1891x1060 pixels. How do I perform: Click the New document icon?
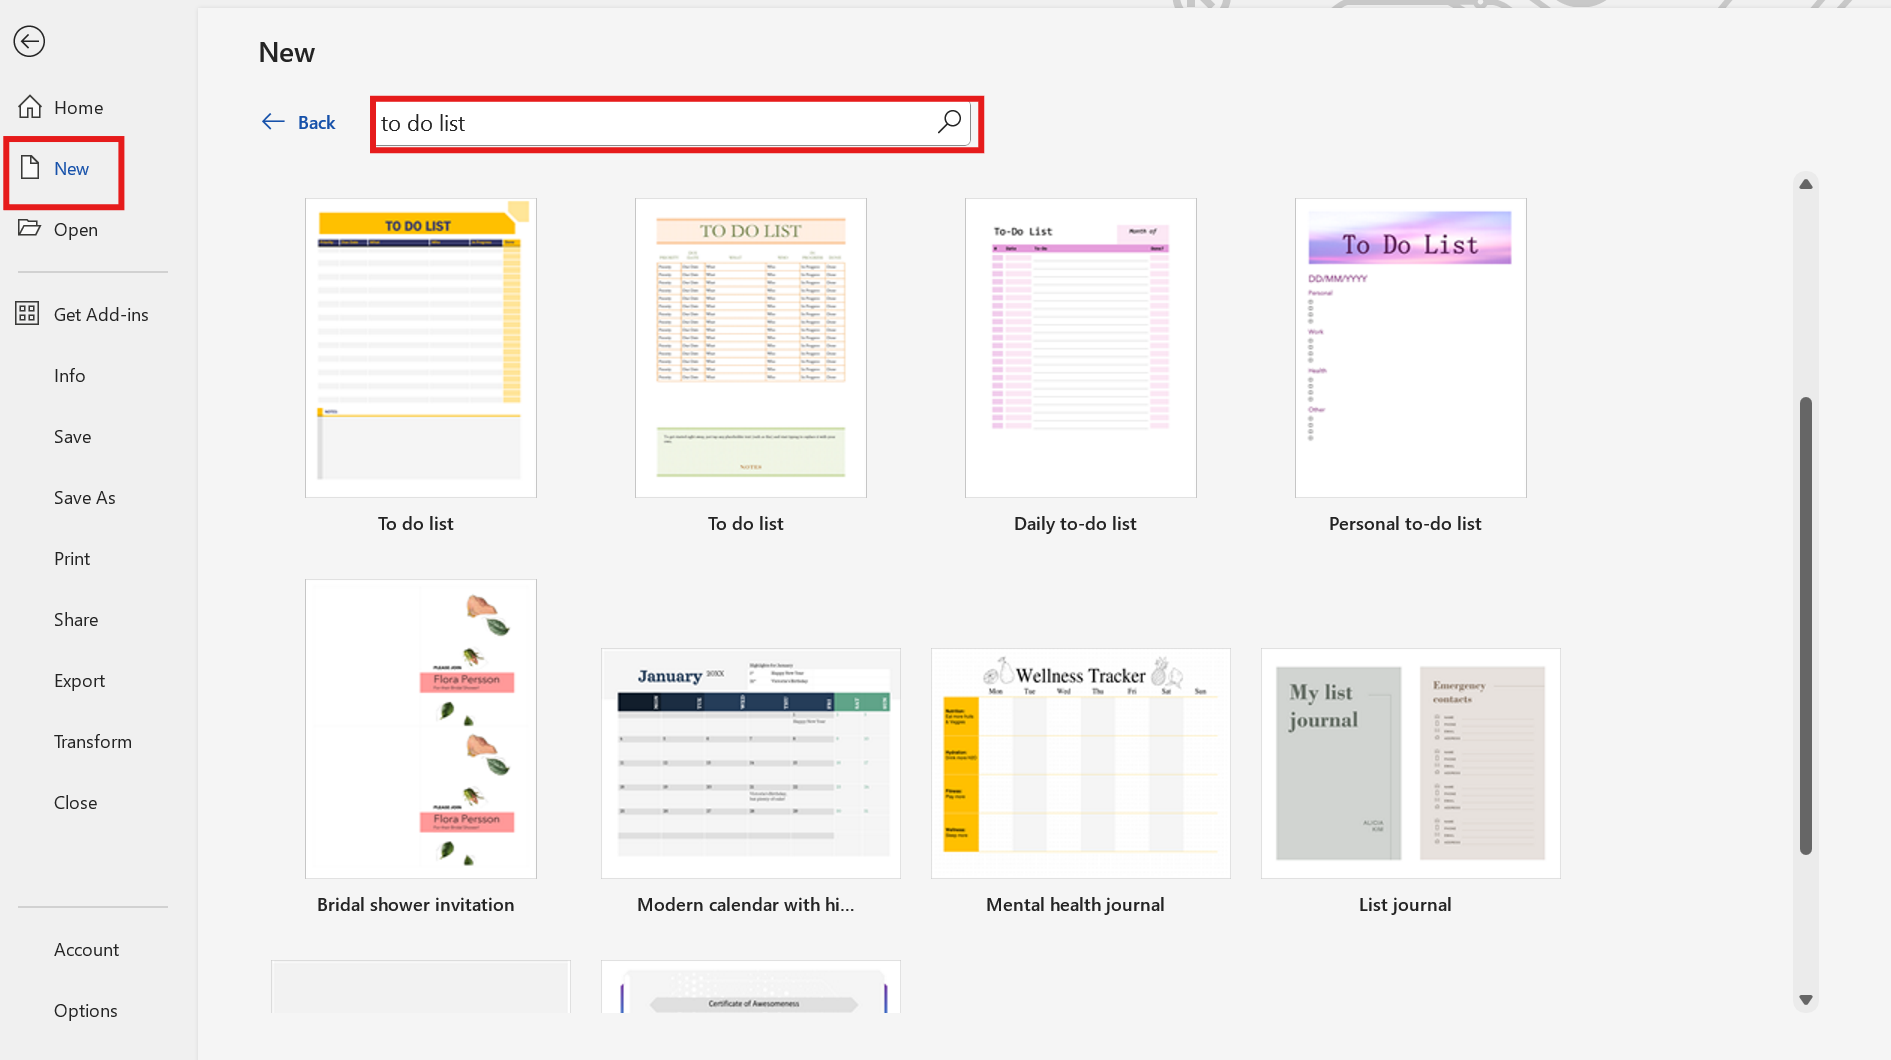pyautogui.click(x=30, y=167)
